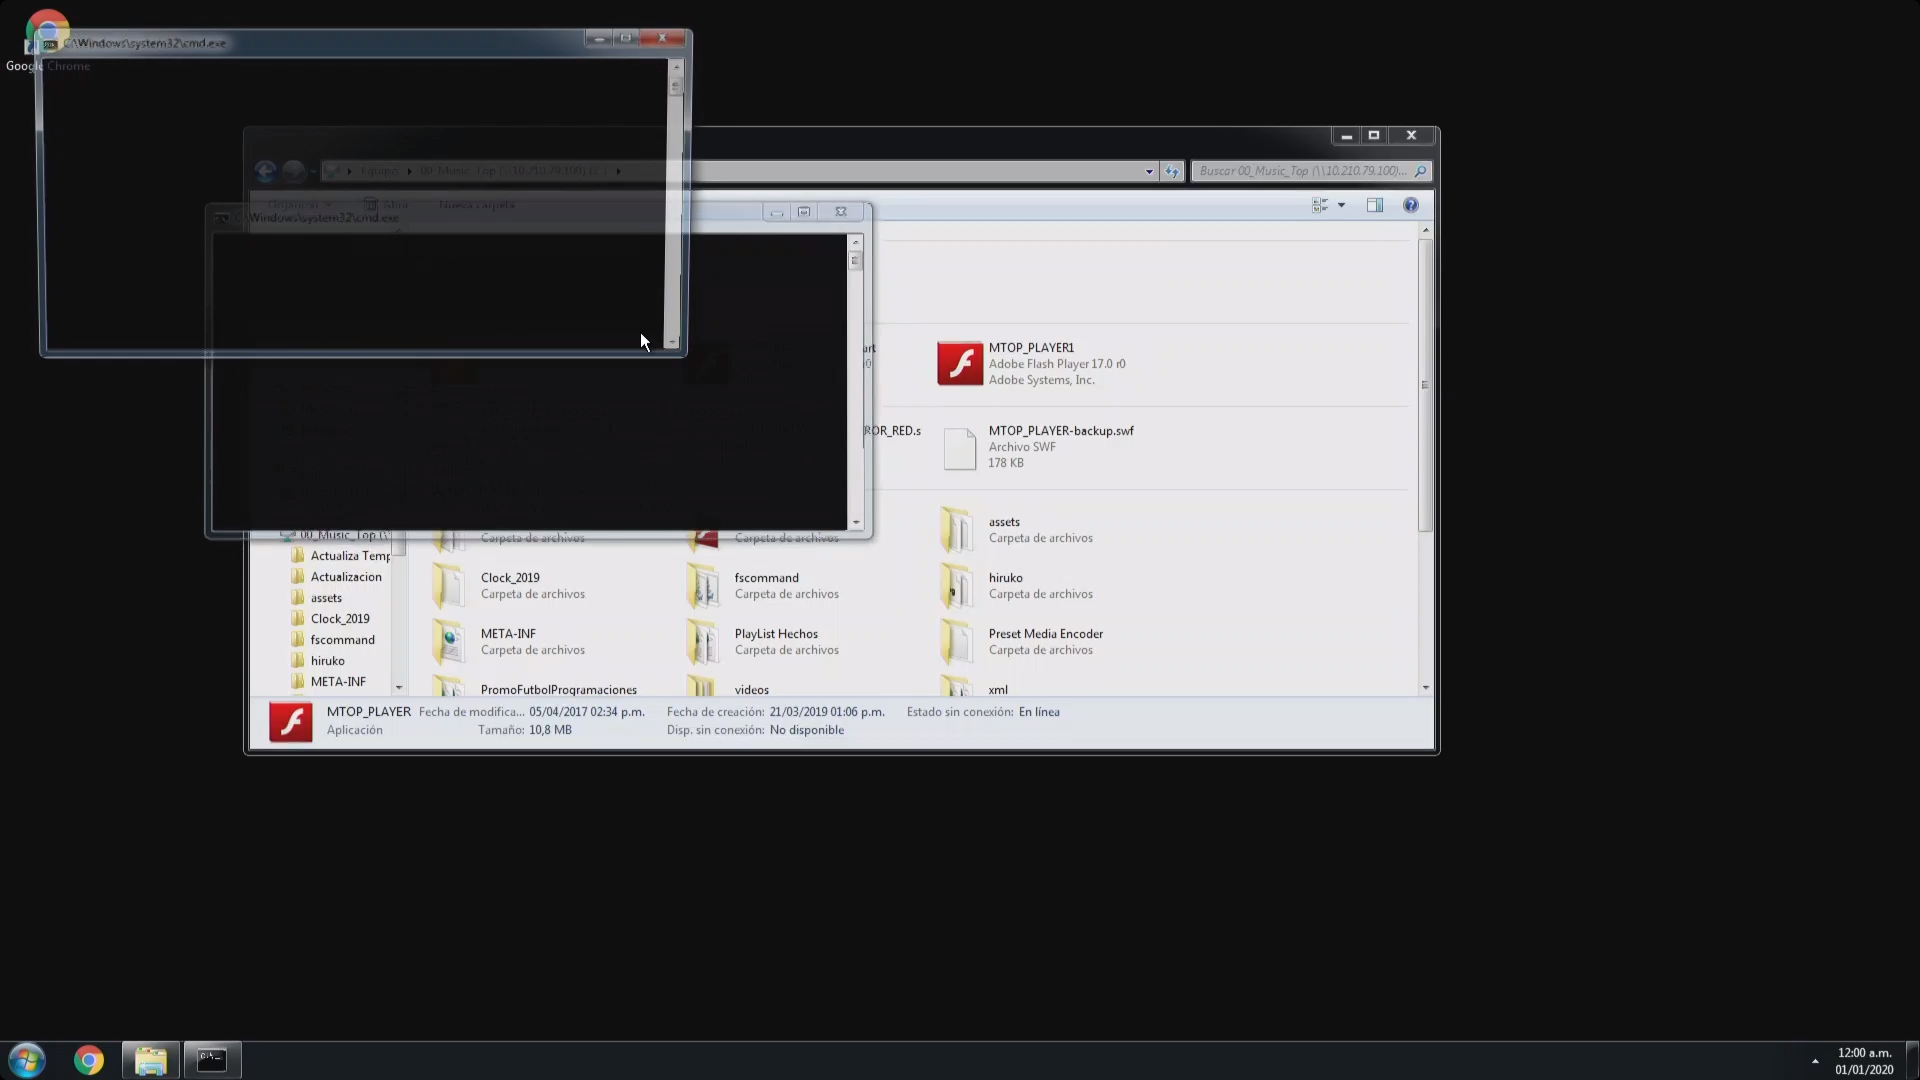Select the videos folder
The height and width of the screenshot is (1080, 1920).
[x=728, y=689]
